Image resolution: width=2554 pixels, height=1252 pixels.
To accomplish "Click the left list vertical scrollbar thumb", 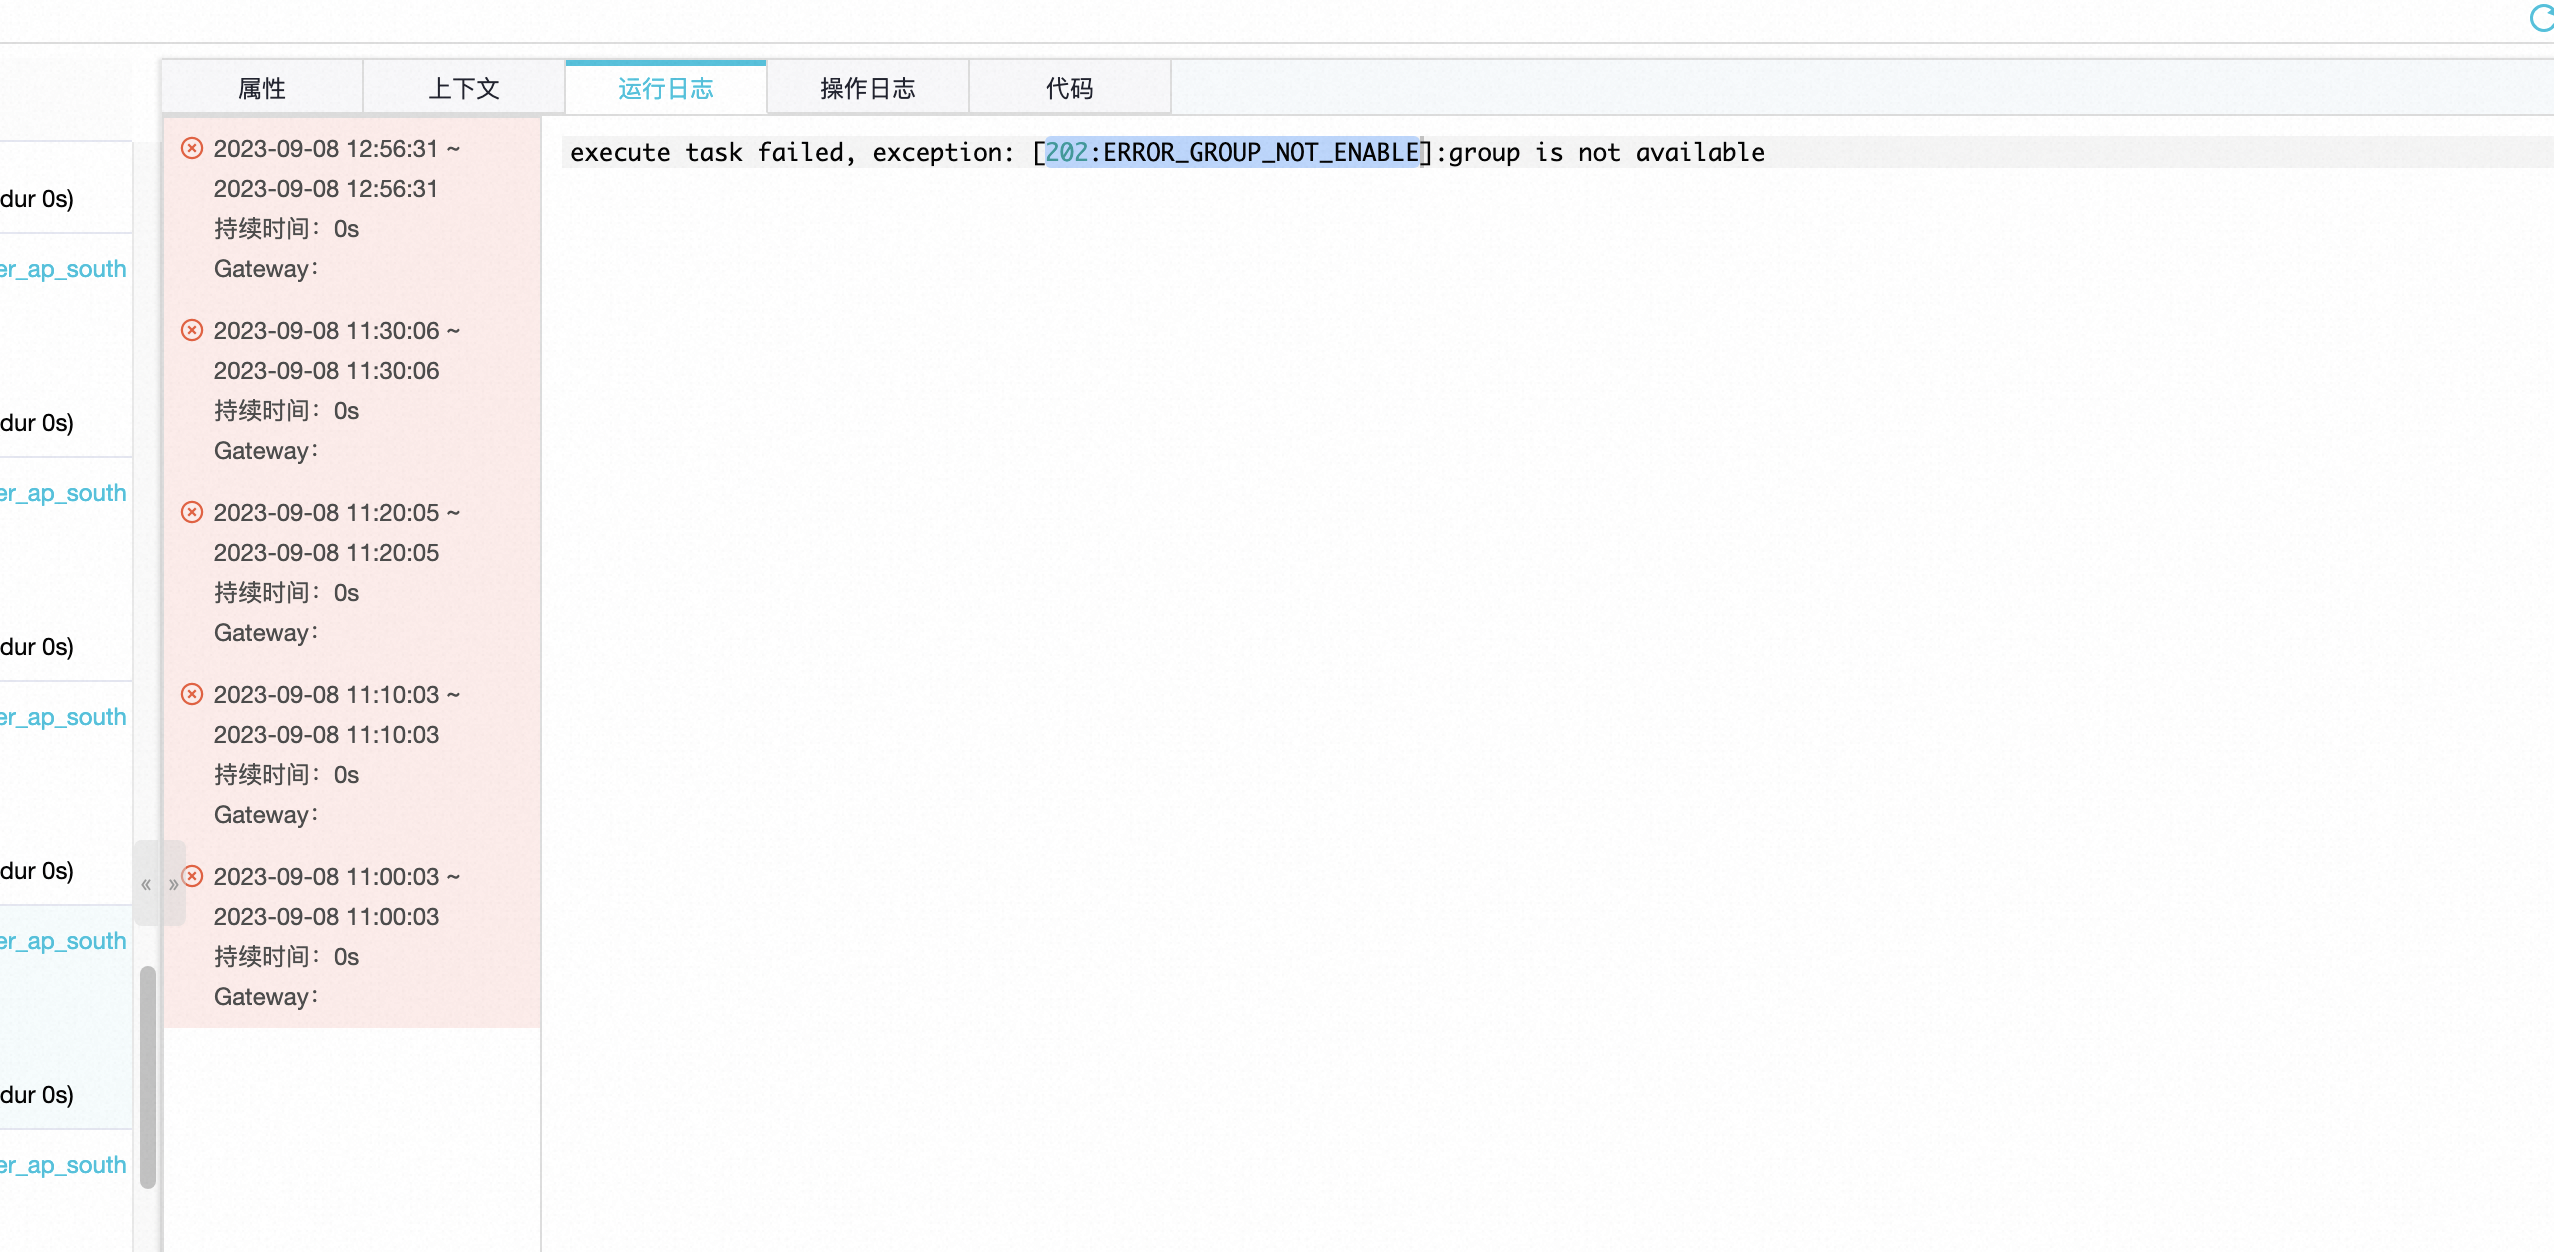I will coord(148,1076).
